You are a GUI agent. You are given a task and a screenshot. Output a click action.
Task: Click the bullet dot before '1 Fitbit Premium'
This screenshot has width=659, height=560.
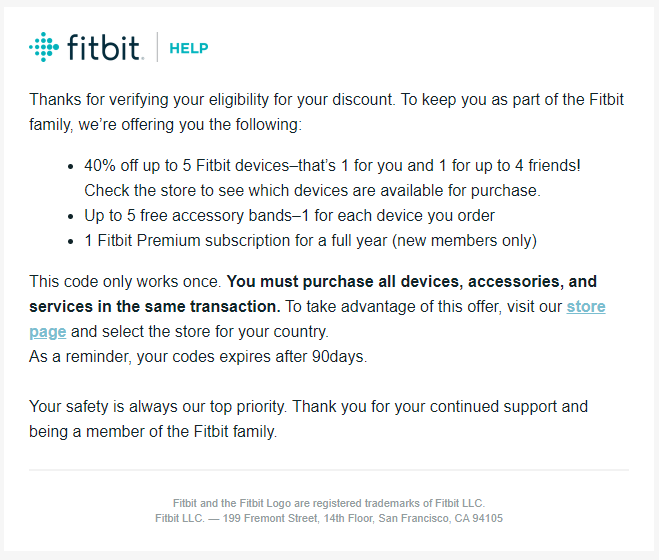pos(70,241)
